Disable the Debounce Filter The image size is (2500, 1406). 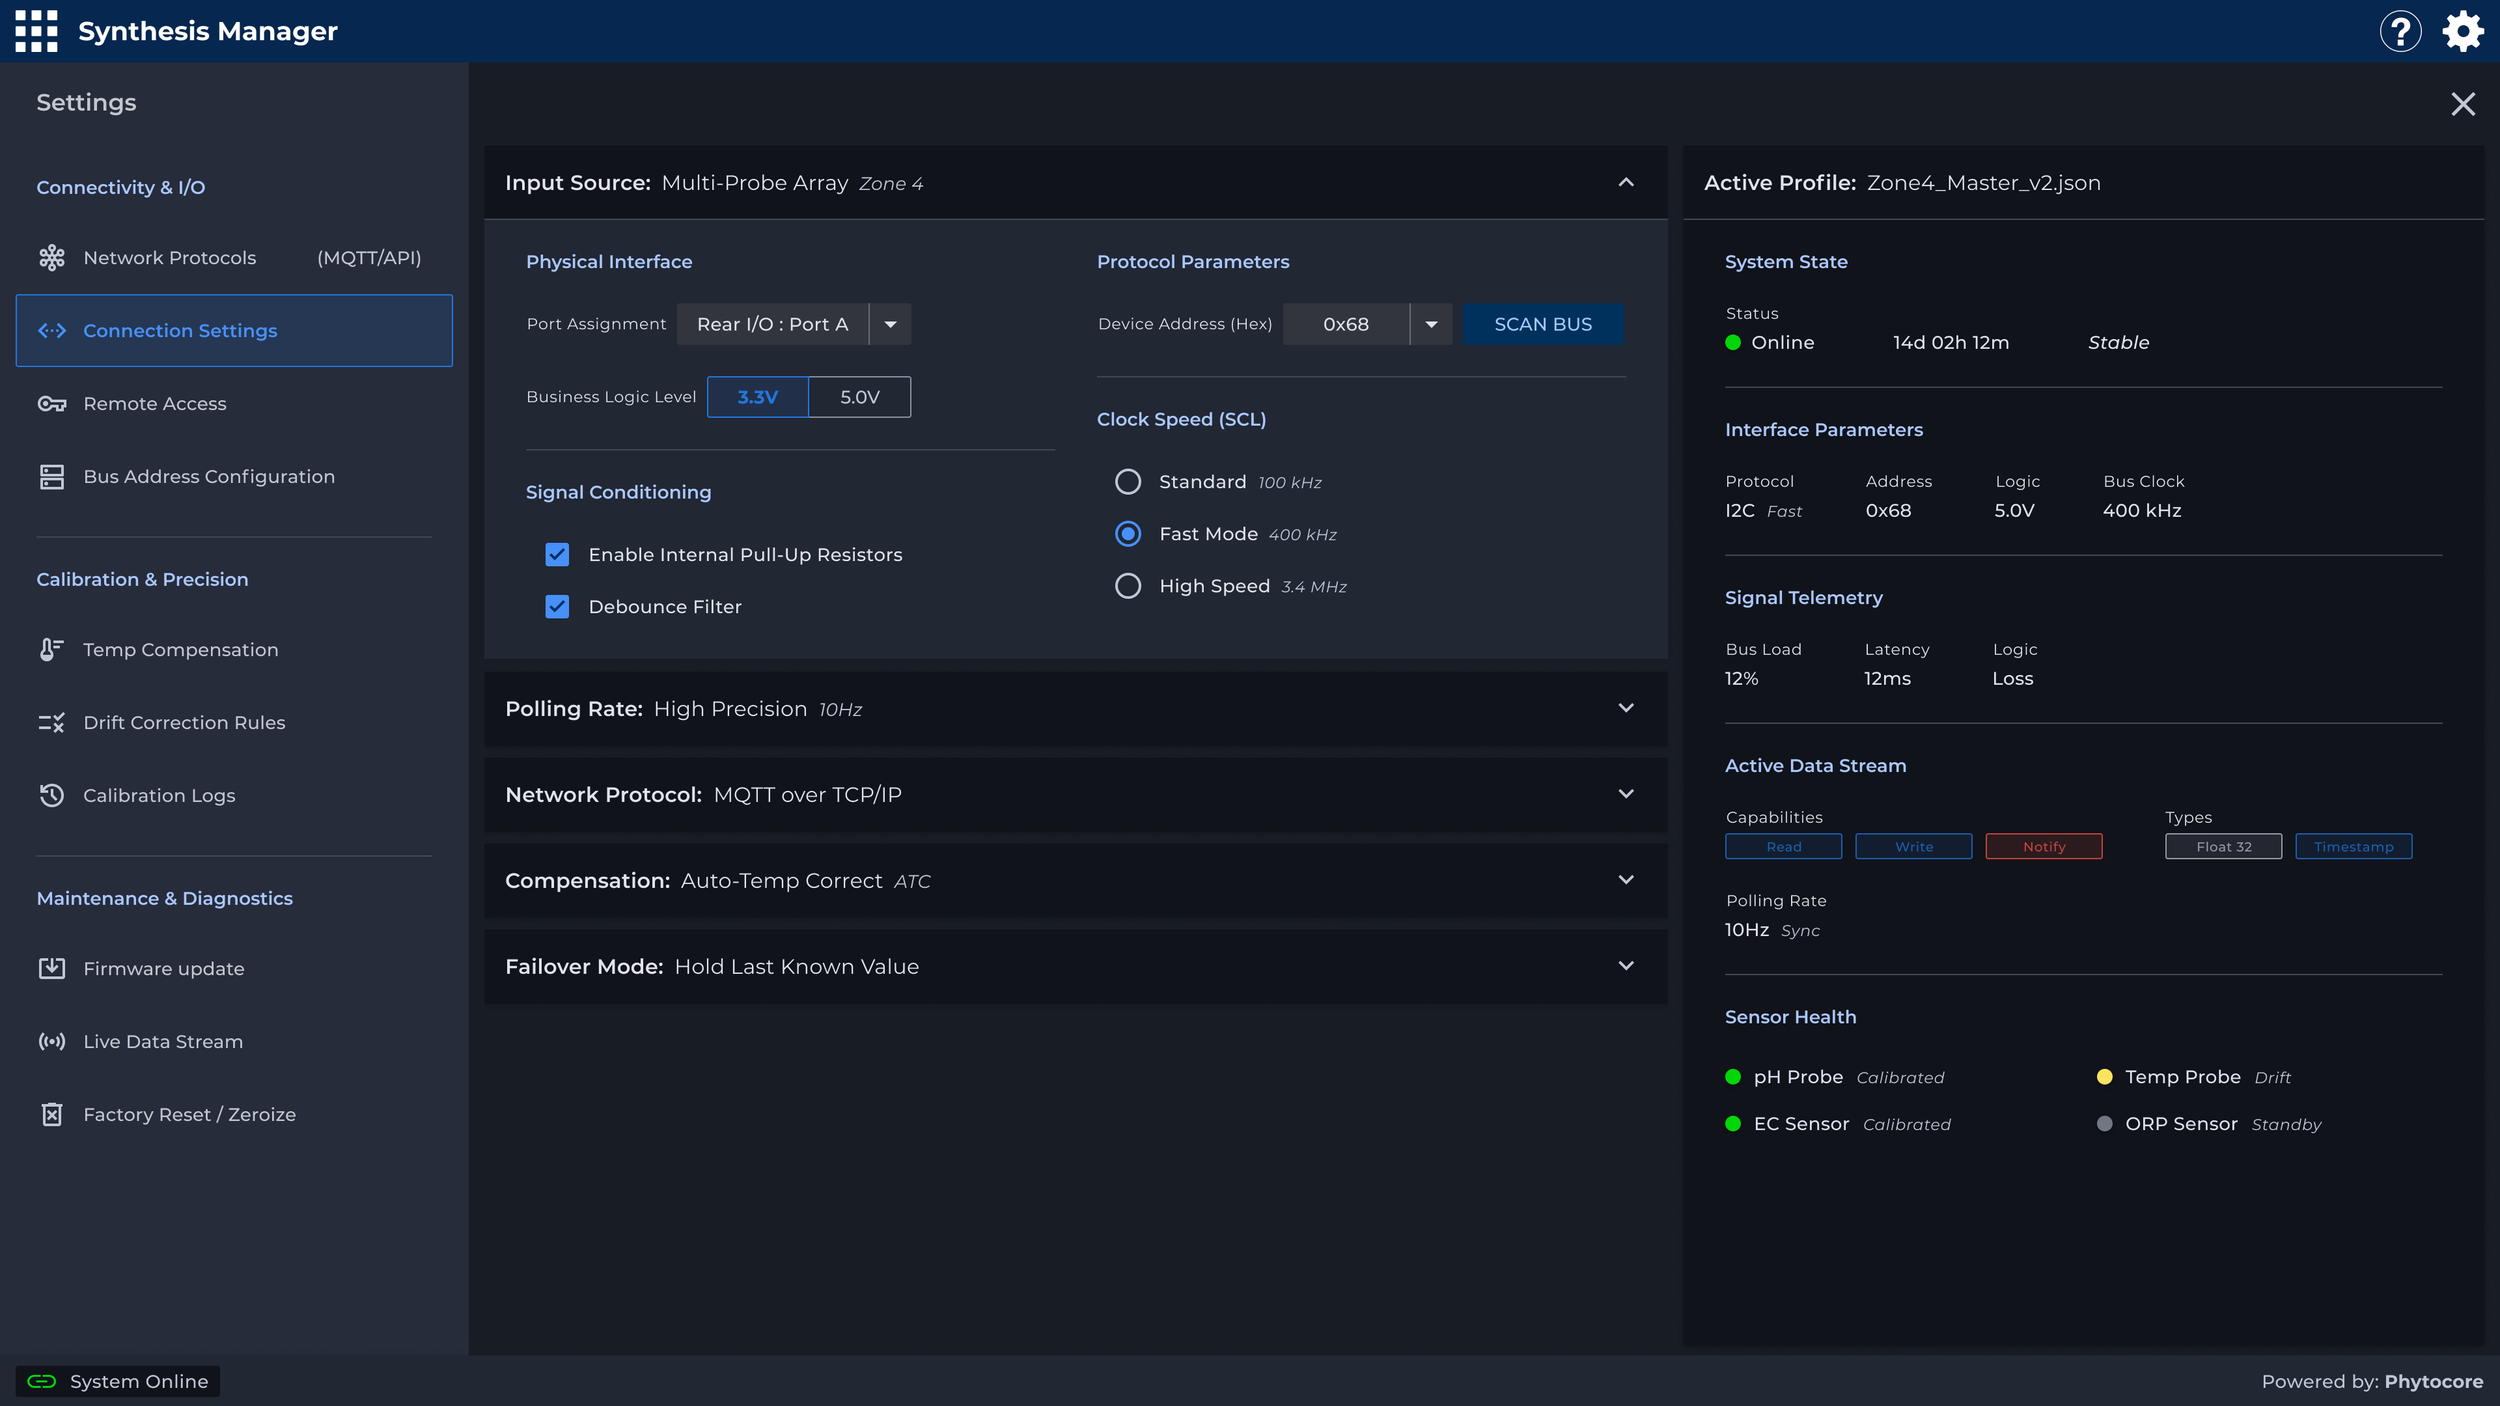[557, 606]
